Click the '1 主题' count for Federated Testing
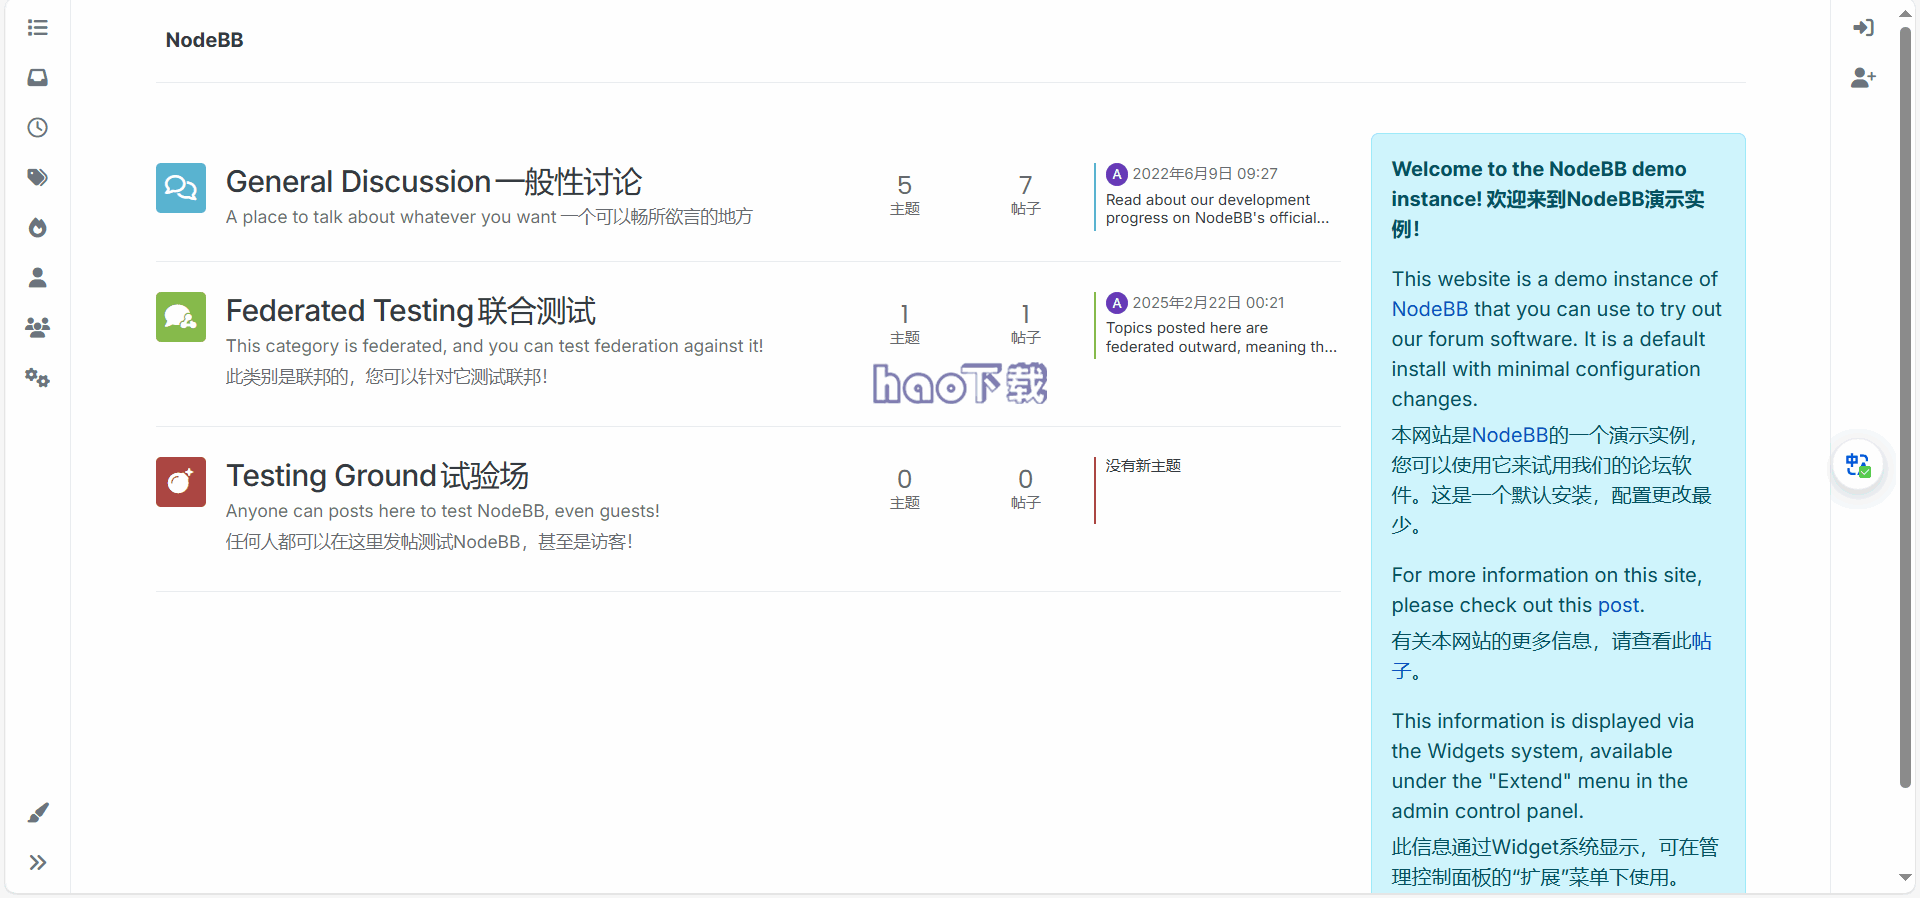The image size is (1920, 898). coord(904,324)
